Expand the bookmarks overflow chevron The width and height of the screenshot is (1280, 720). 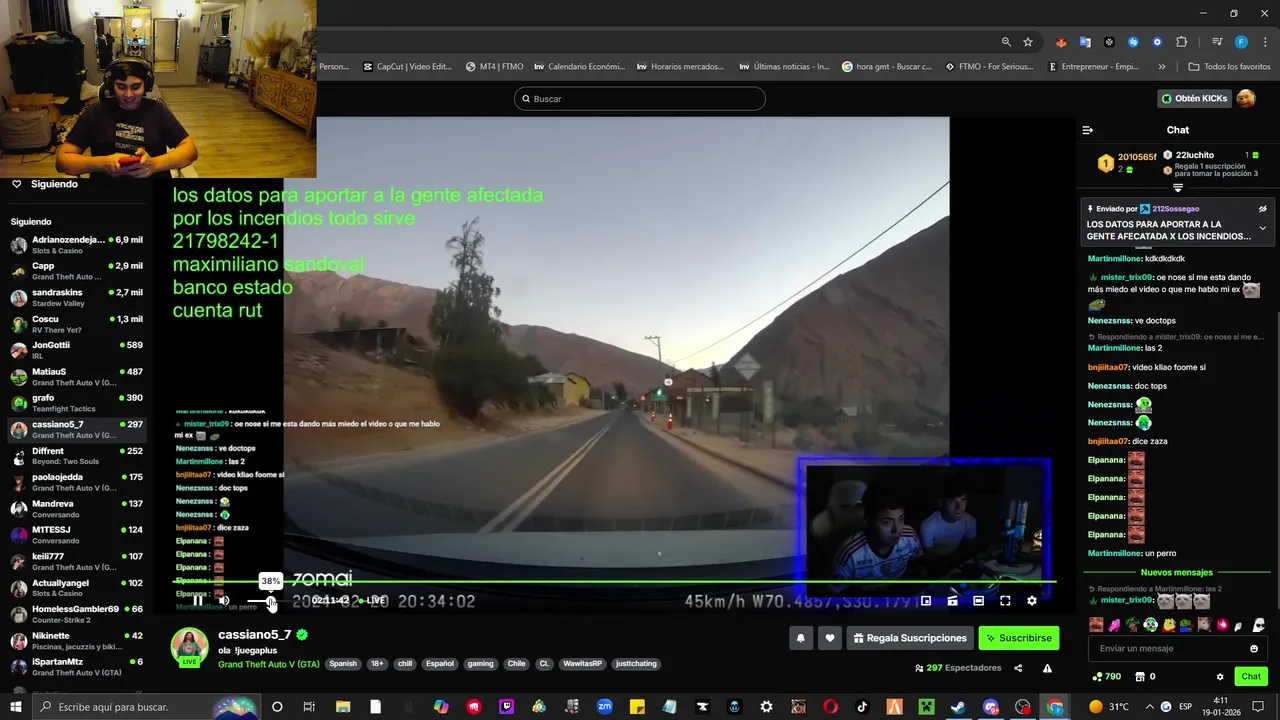[x=1161, y=67]
